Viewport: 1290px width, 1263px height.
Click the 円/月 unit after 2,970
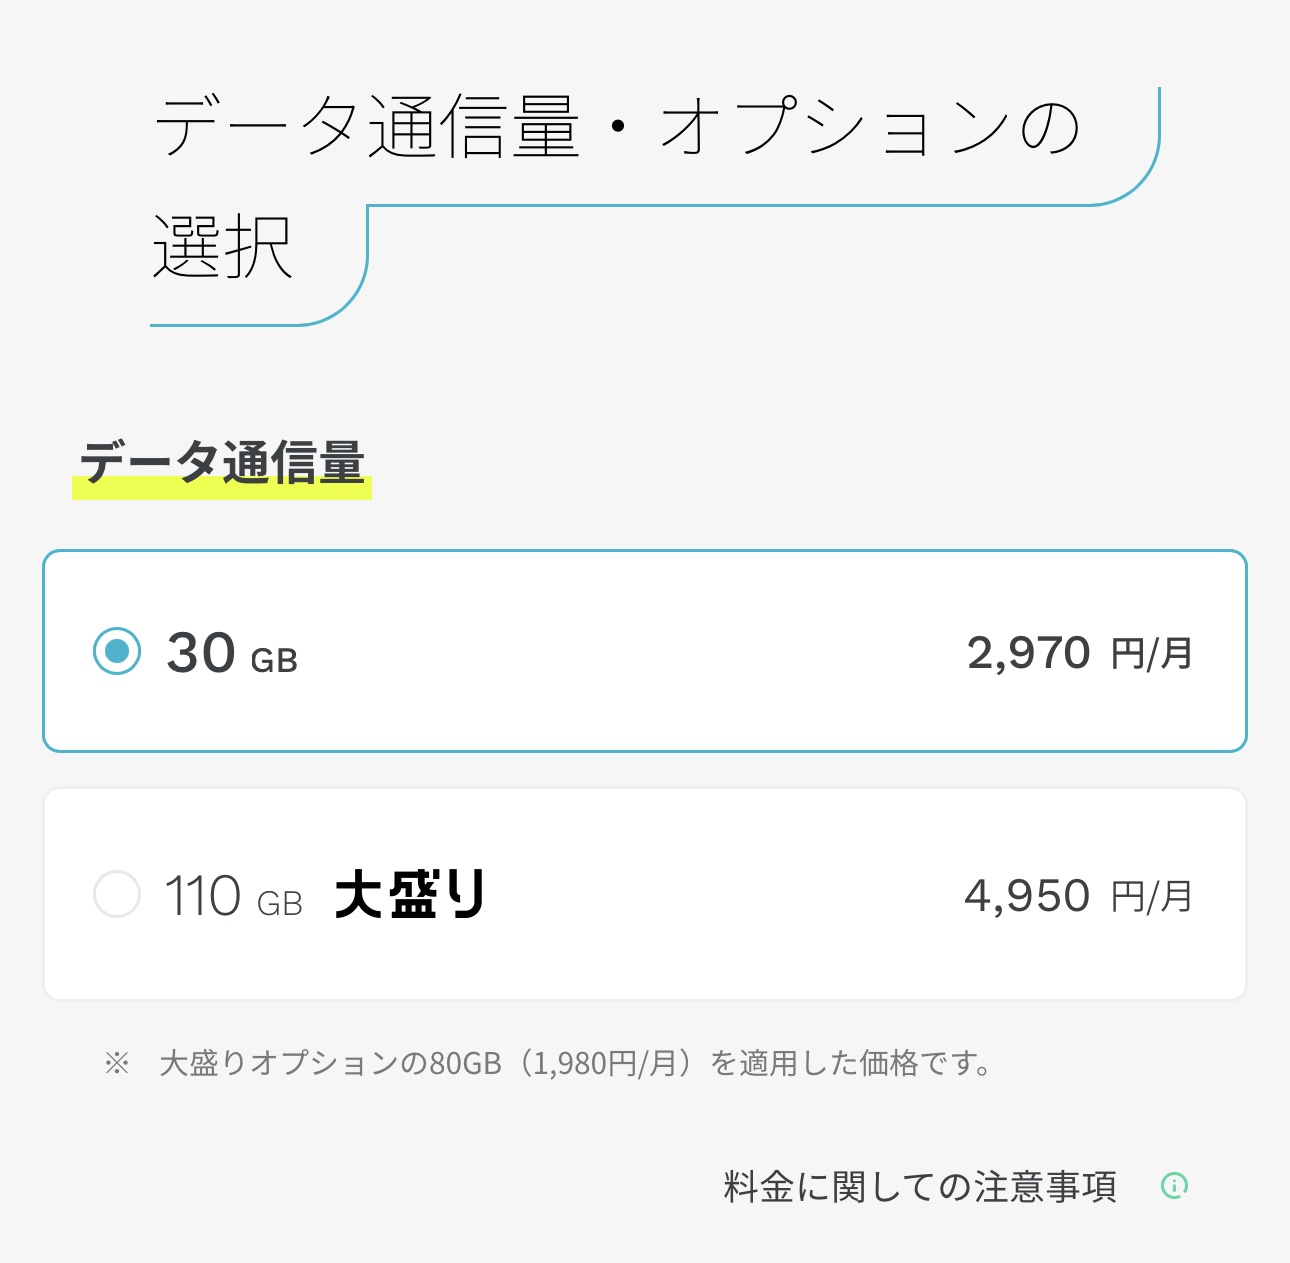[1152, 654]
